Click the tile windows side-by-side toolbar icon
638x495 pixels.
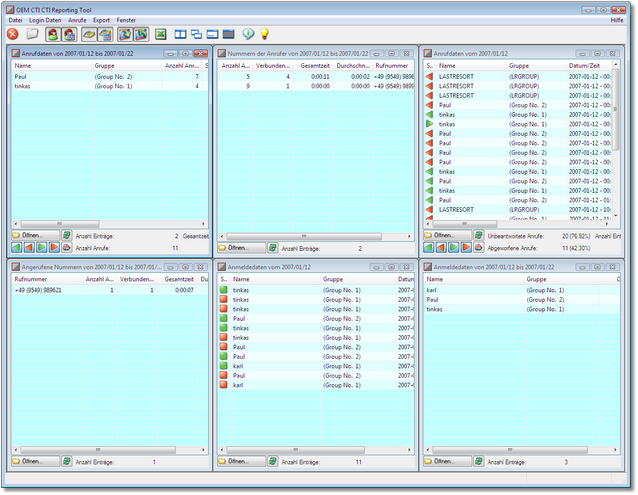[x=180, y=34]
